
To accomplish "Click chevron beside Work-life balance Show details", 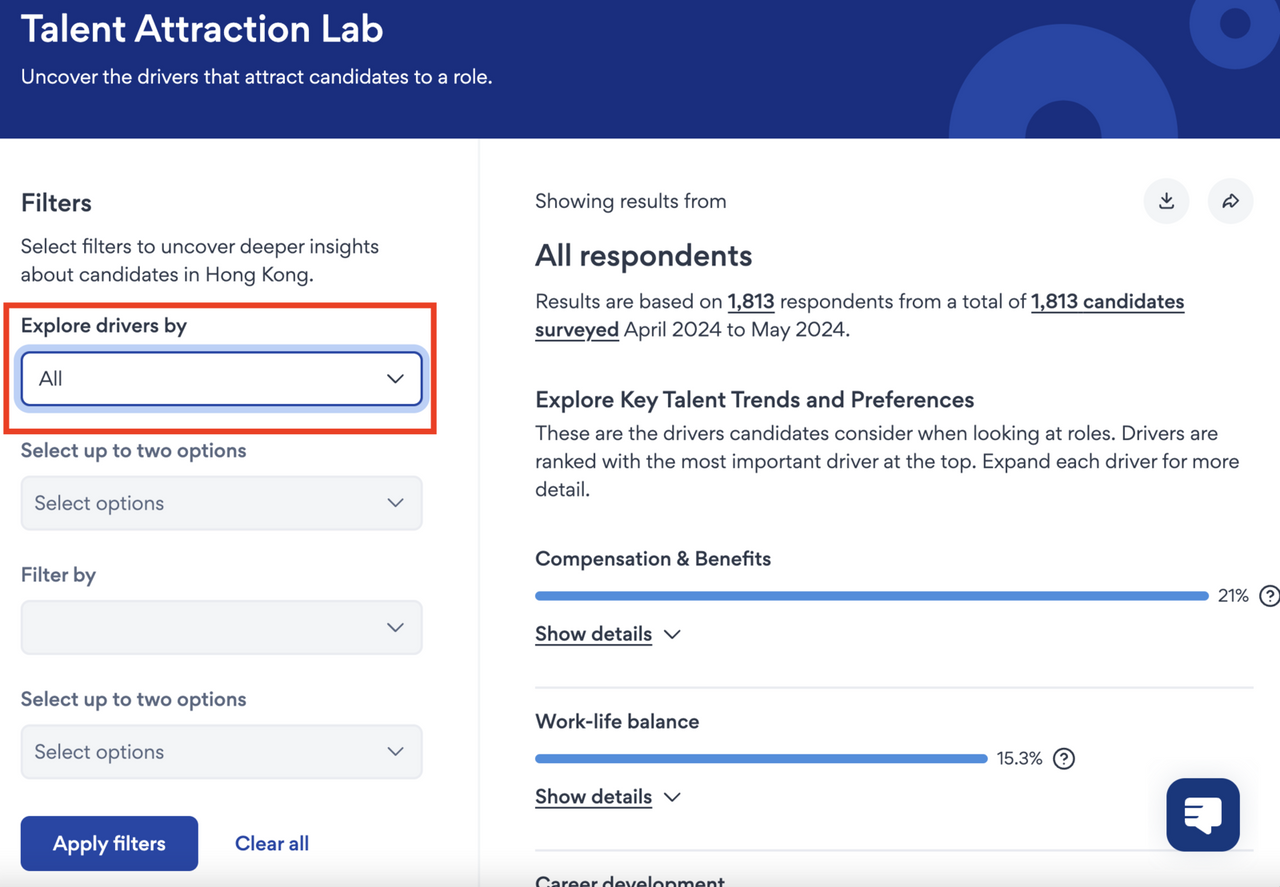I will pos(672,797).
